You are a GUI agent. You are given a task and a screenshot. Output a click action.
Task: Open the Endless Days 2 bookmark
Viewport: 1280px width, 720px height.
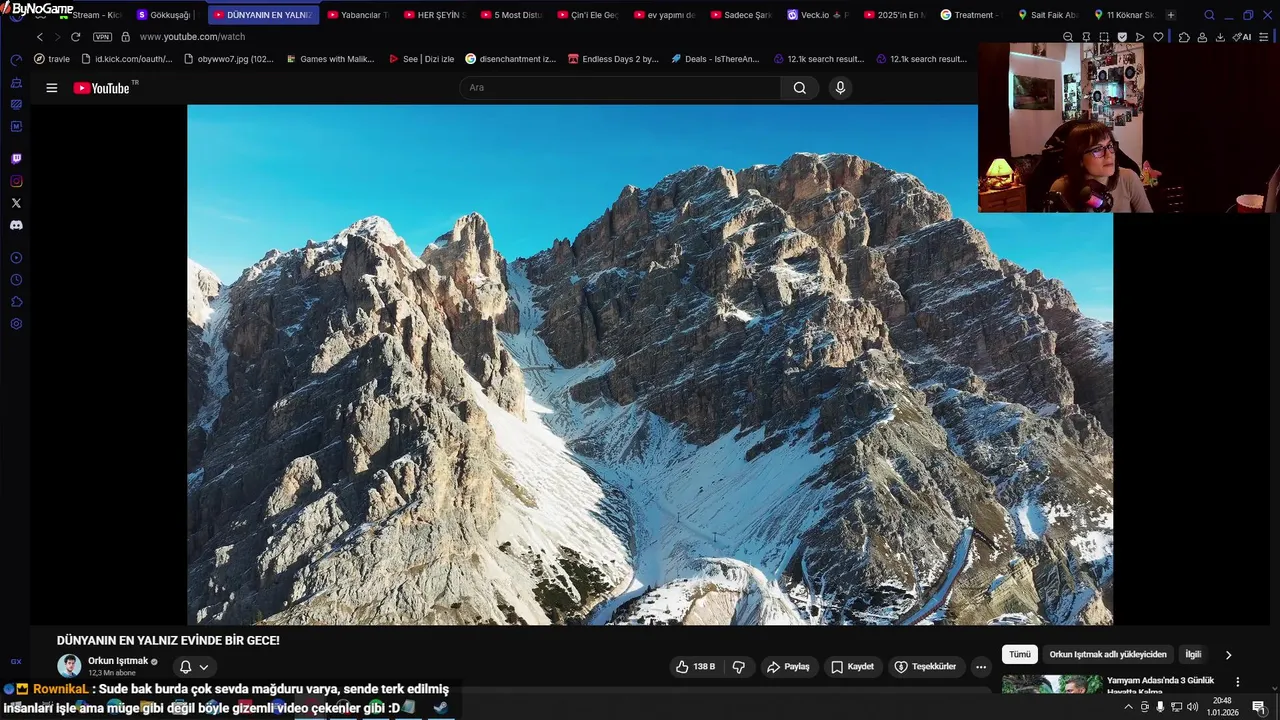(613, 59)
